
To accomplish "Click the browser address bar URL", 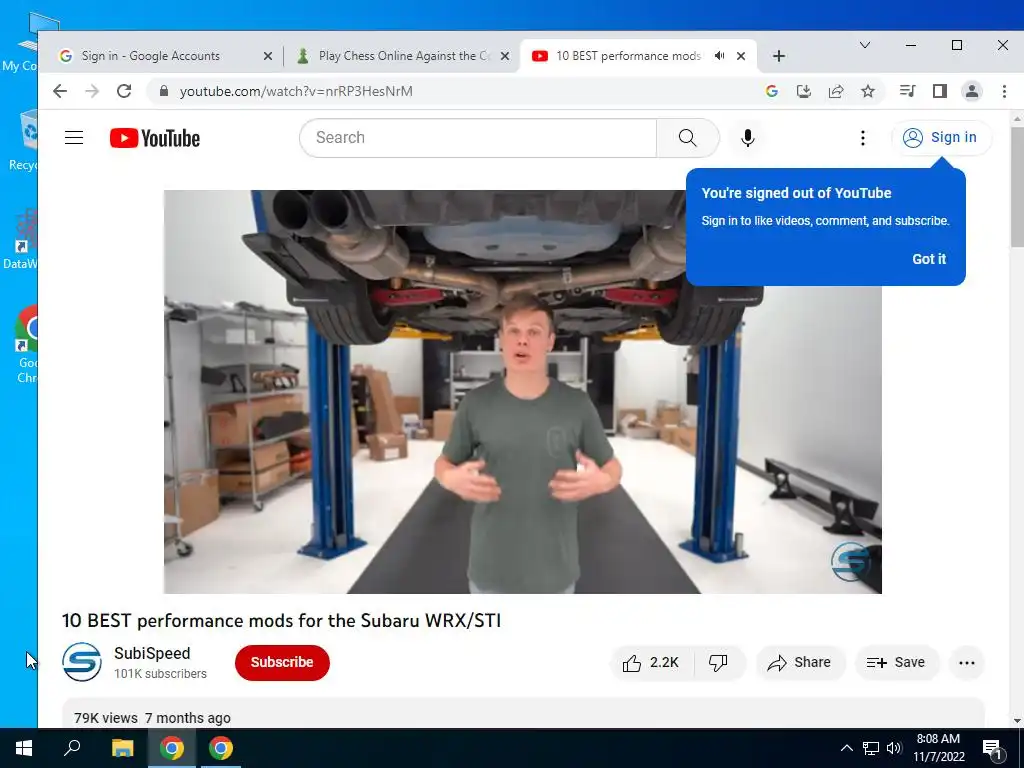I will [296, 91].
